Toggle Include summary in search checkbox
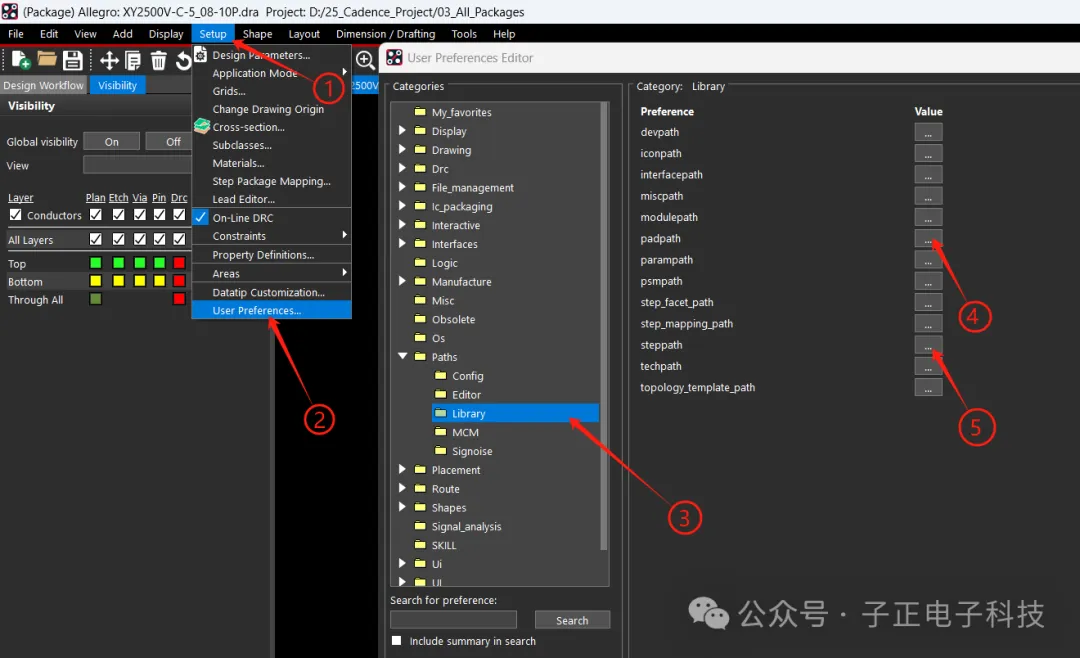The height and width of the screenshot is (658, 1080). [x=396, y=641]
